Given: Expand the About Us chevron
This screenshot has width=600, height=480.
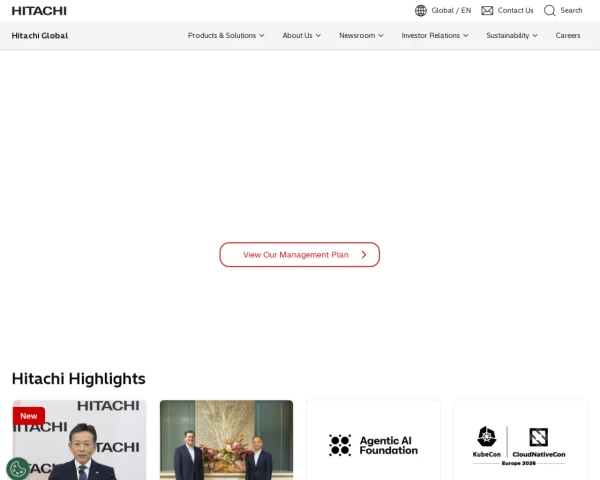Looking at the screenshot, I should pos(318,36).
